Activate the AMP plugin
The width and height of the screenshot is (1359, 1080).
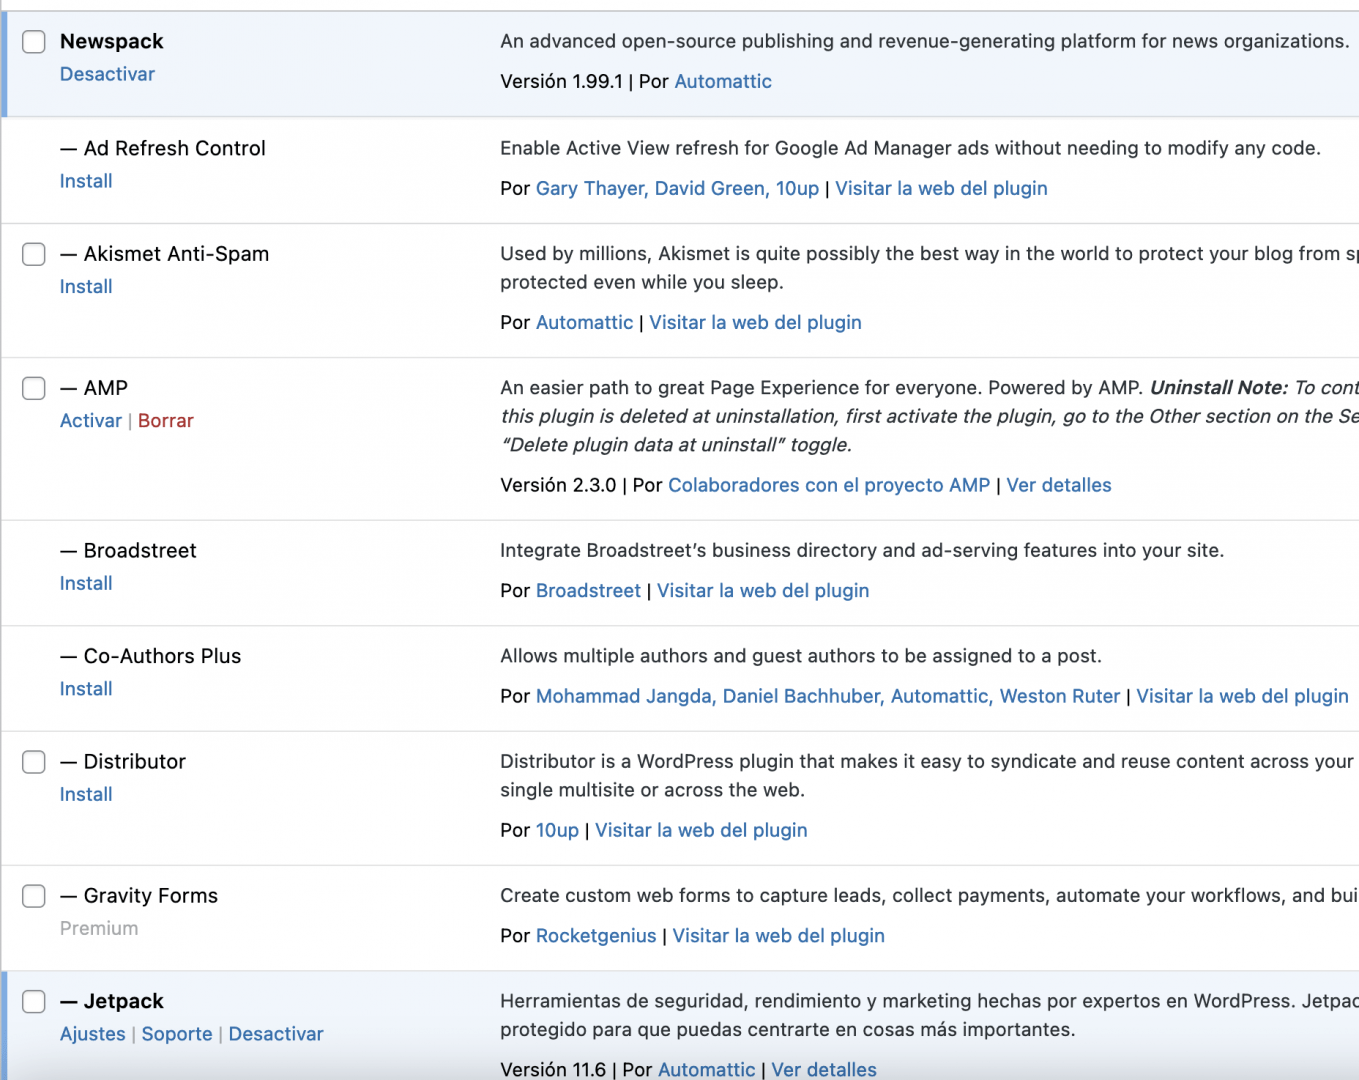91,421
